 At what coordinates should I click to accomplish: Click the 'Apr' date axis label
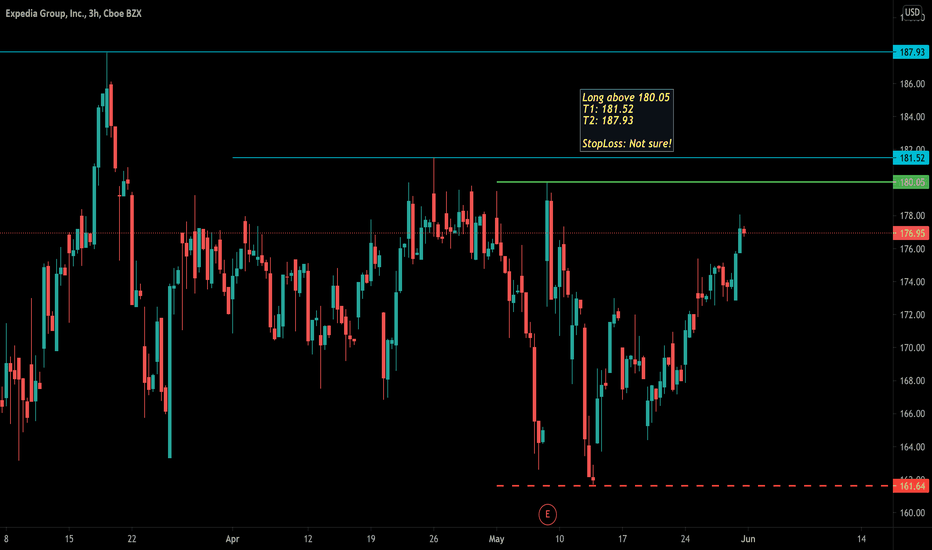[232, 539]
